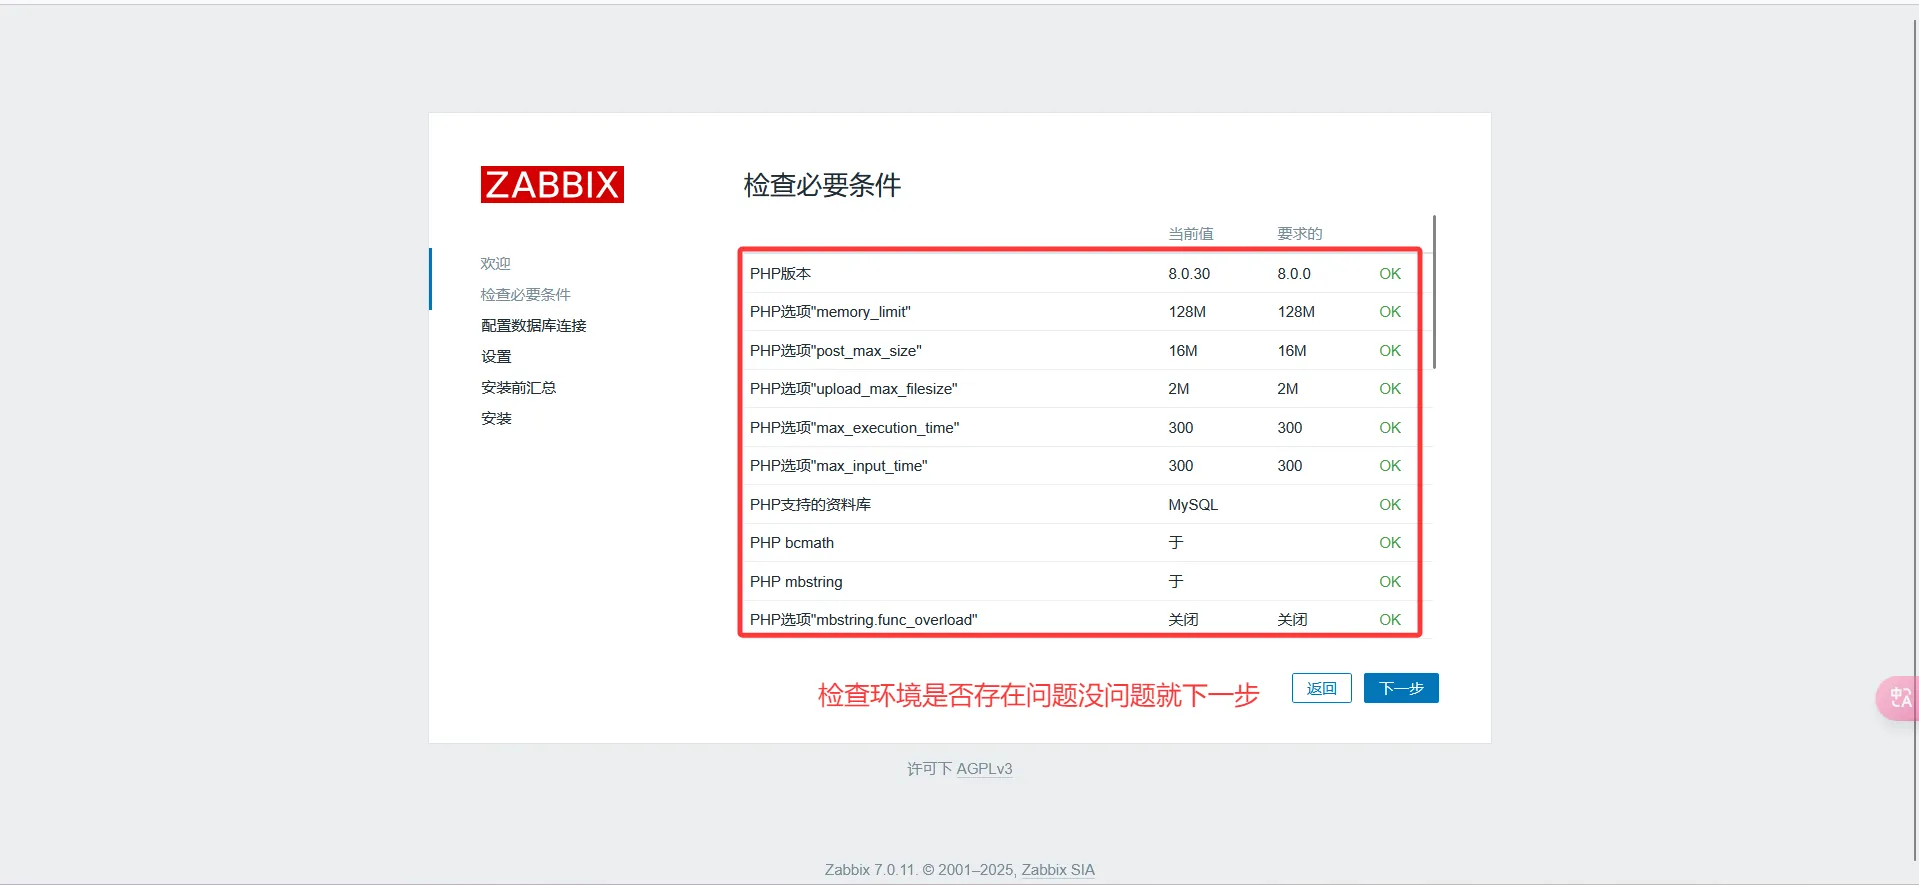Select the max_input_time row label
1919x885 pixels.
(x=839, y=466)
